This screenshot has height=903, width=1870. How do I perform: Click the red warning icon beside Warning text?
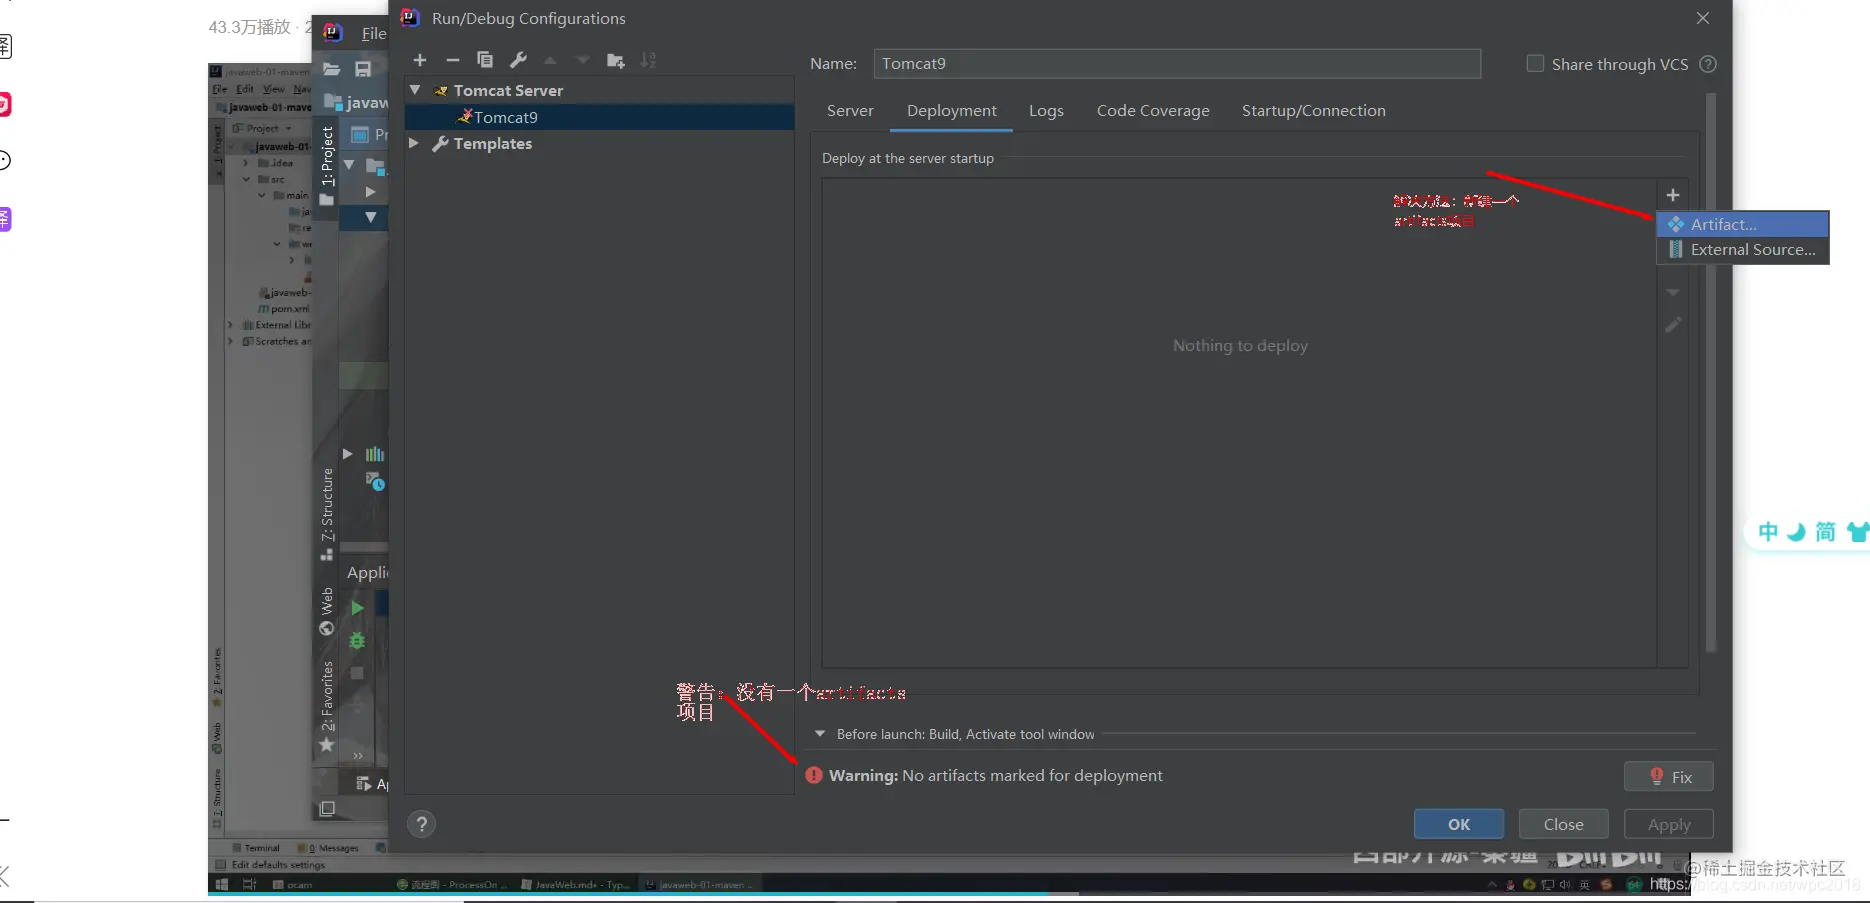pos(814,775)
